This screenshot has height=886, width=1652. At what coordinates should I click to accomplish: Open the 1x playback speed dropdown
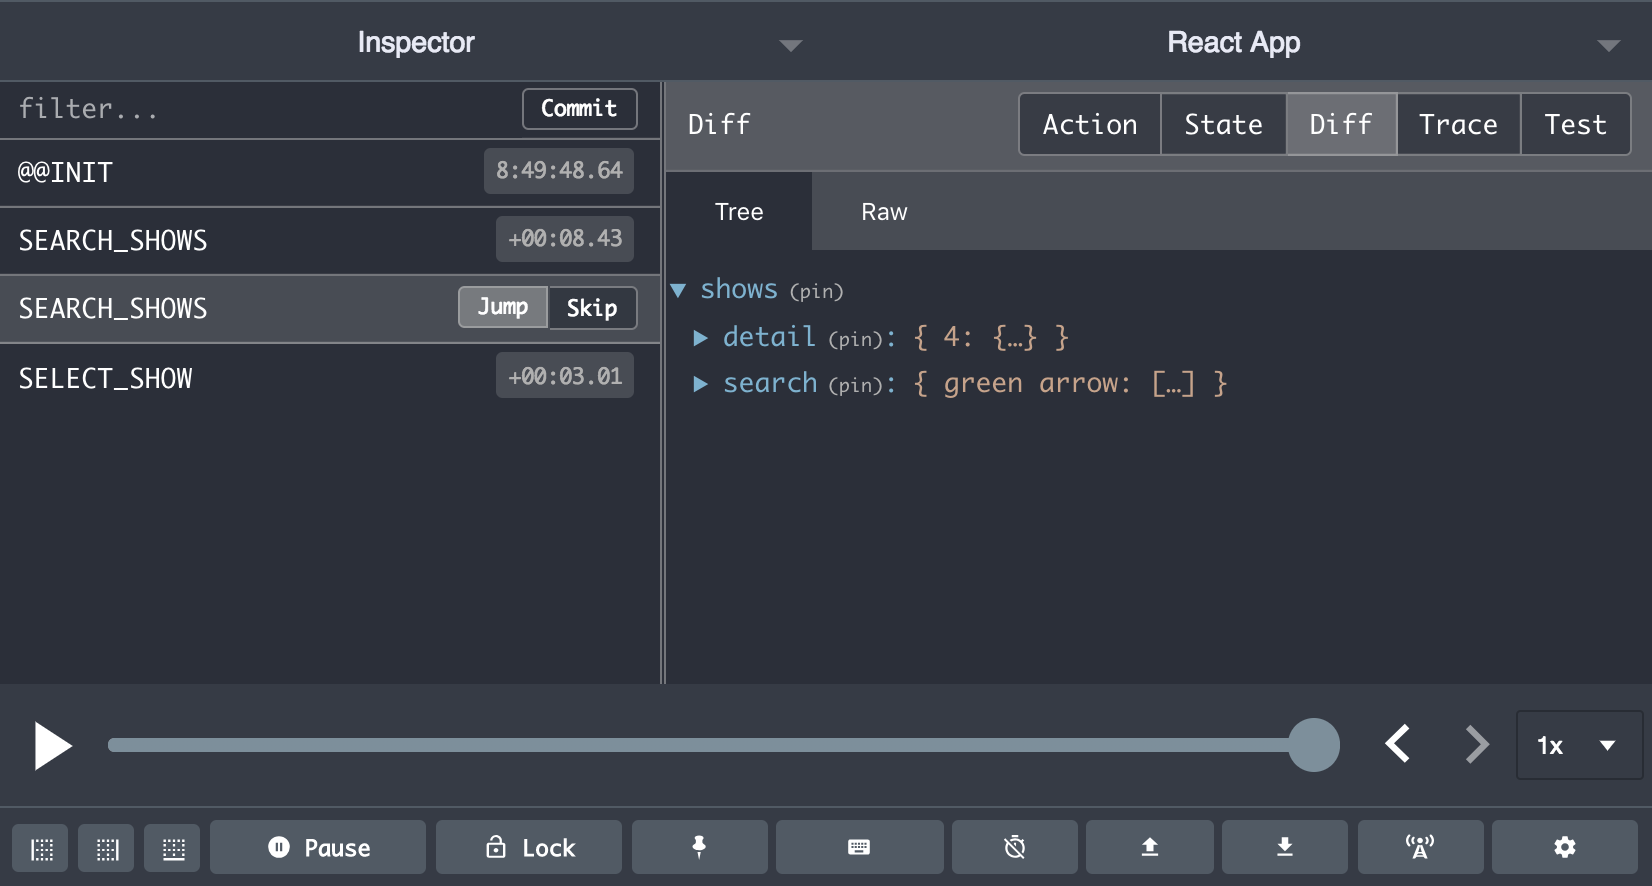1578,745
